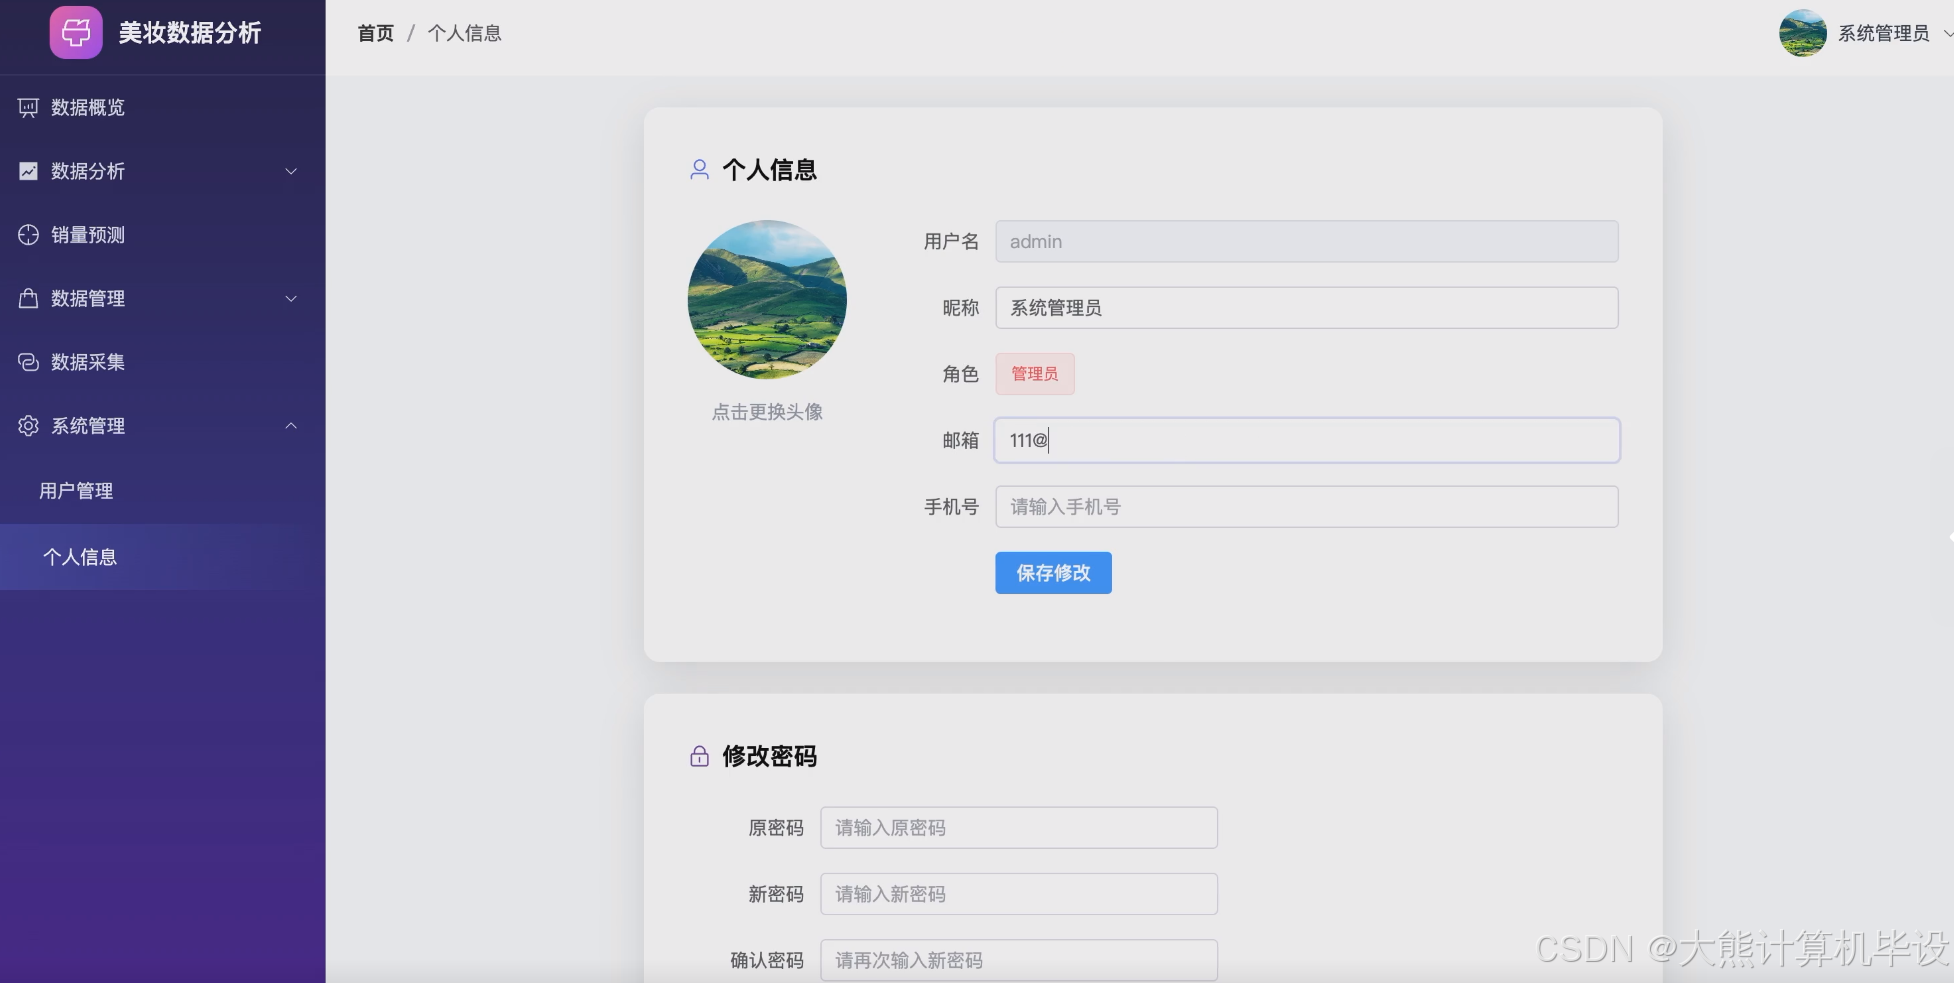Screen dimensions: 1954x983
Task: Collapse the 系统管理 submenu
Action: (x=291, y=425)
